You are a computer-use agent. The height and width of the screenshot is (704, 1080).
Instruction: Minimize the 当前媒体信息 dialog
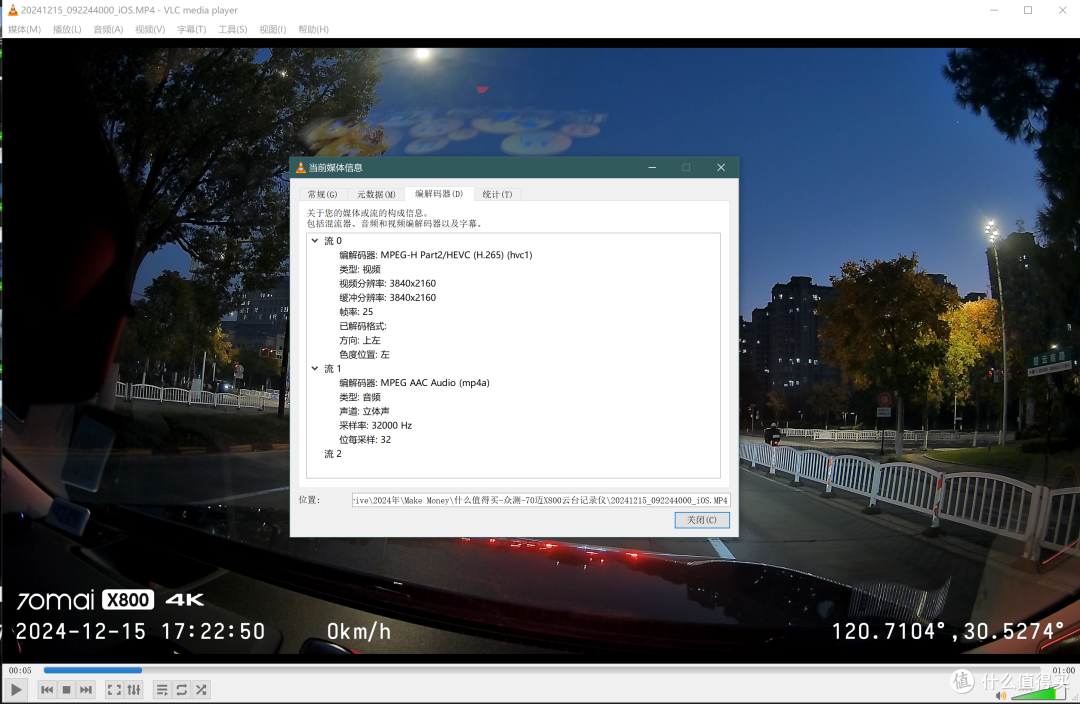[652, 167]
